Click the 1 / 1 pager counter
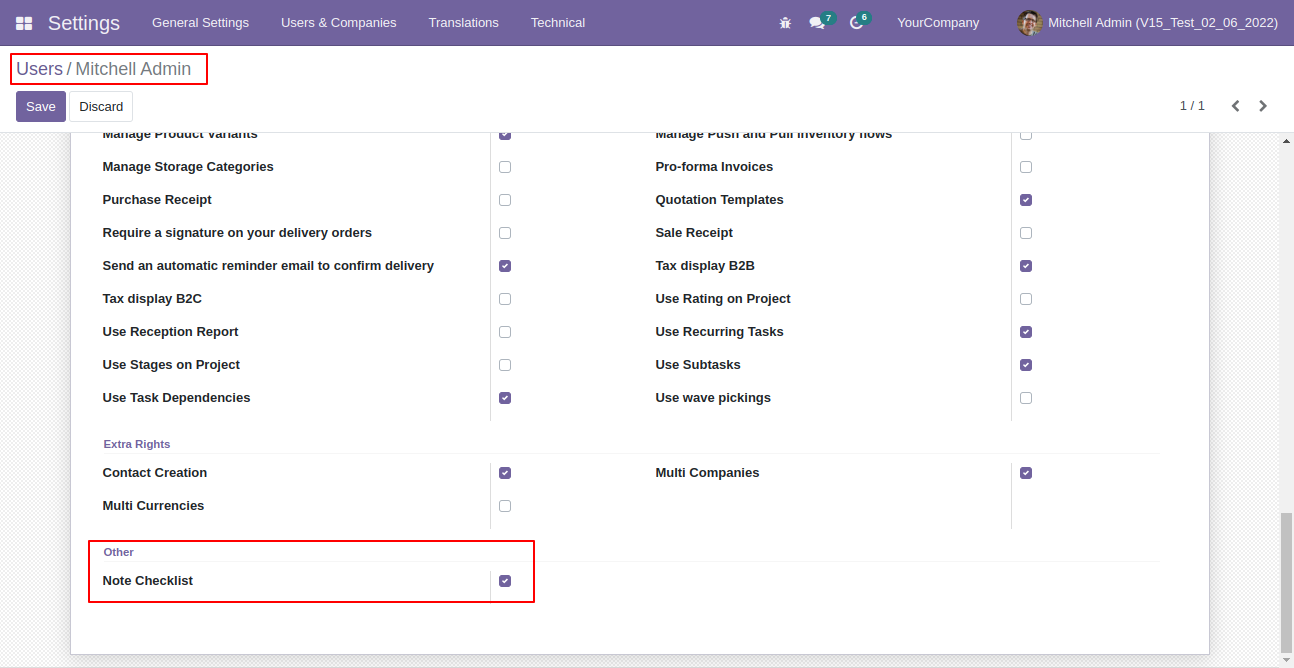This screenshot has width=1294, height=668. pos(1192,106)
